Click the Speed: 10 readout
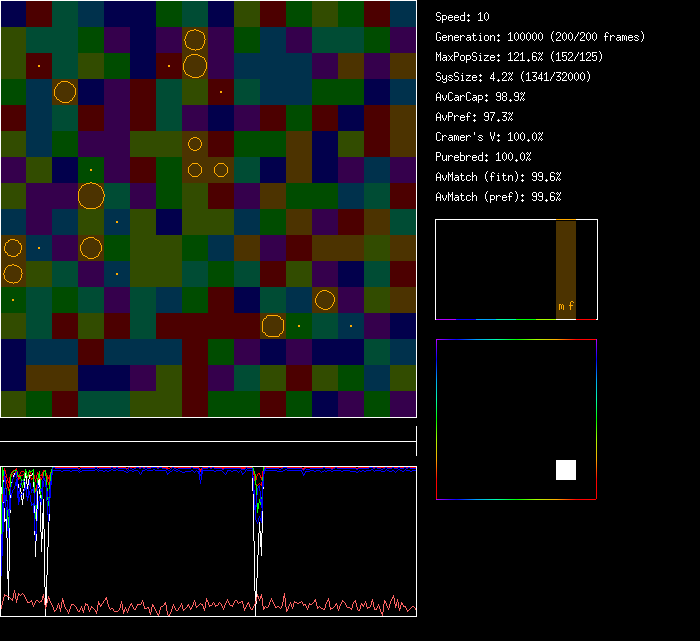The height and width of the screenshot is (641, 700). tap(463, 17)
